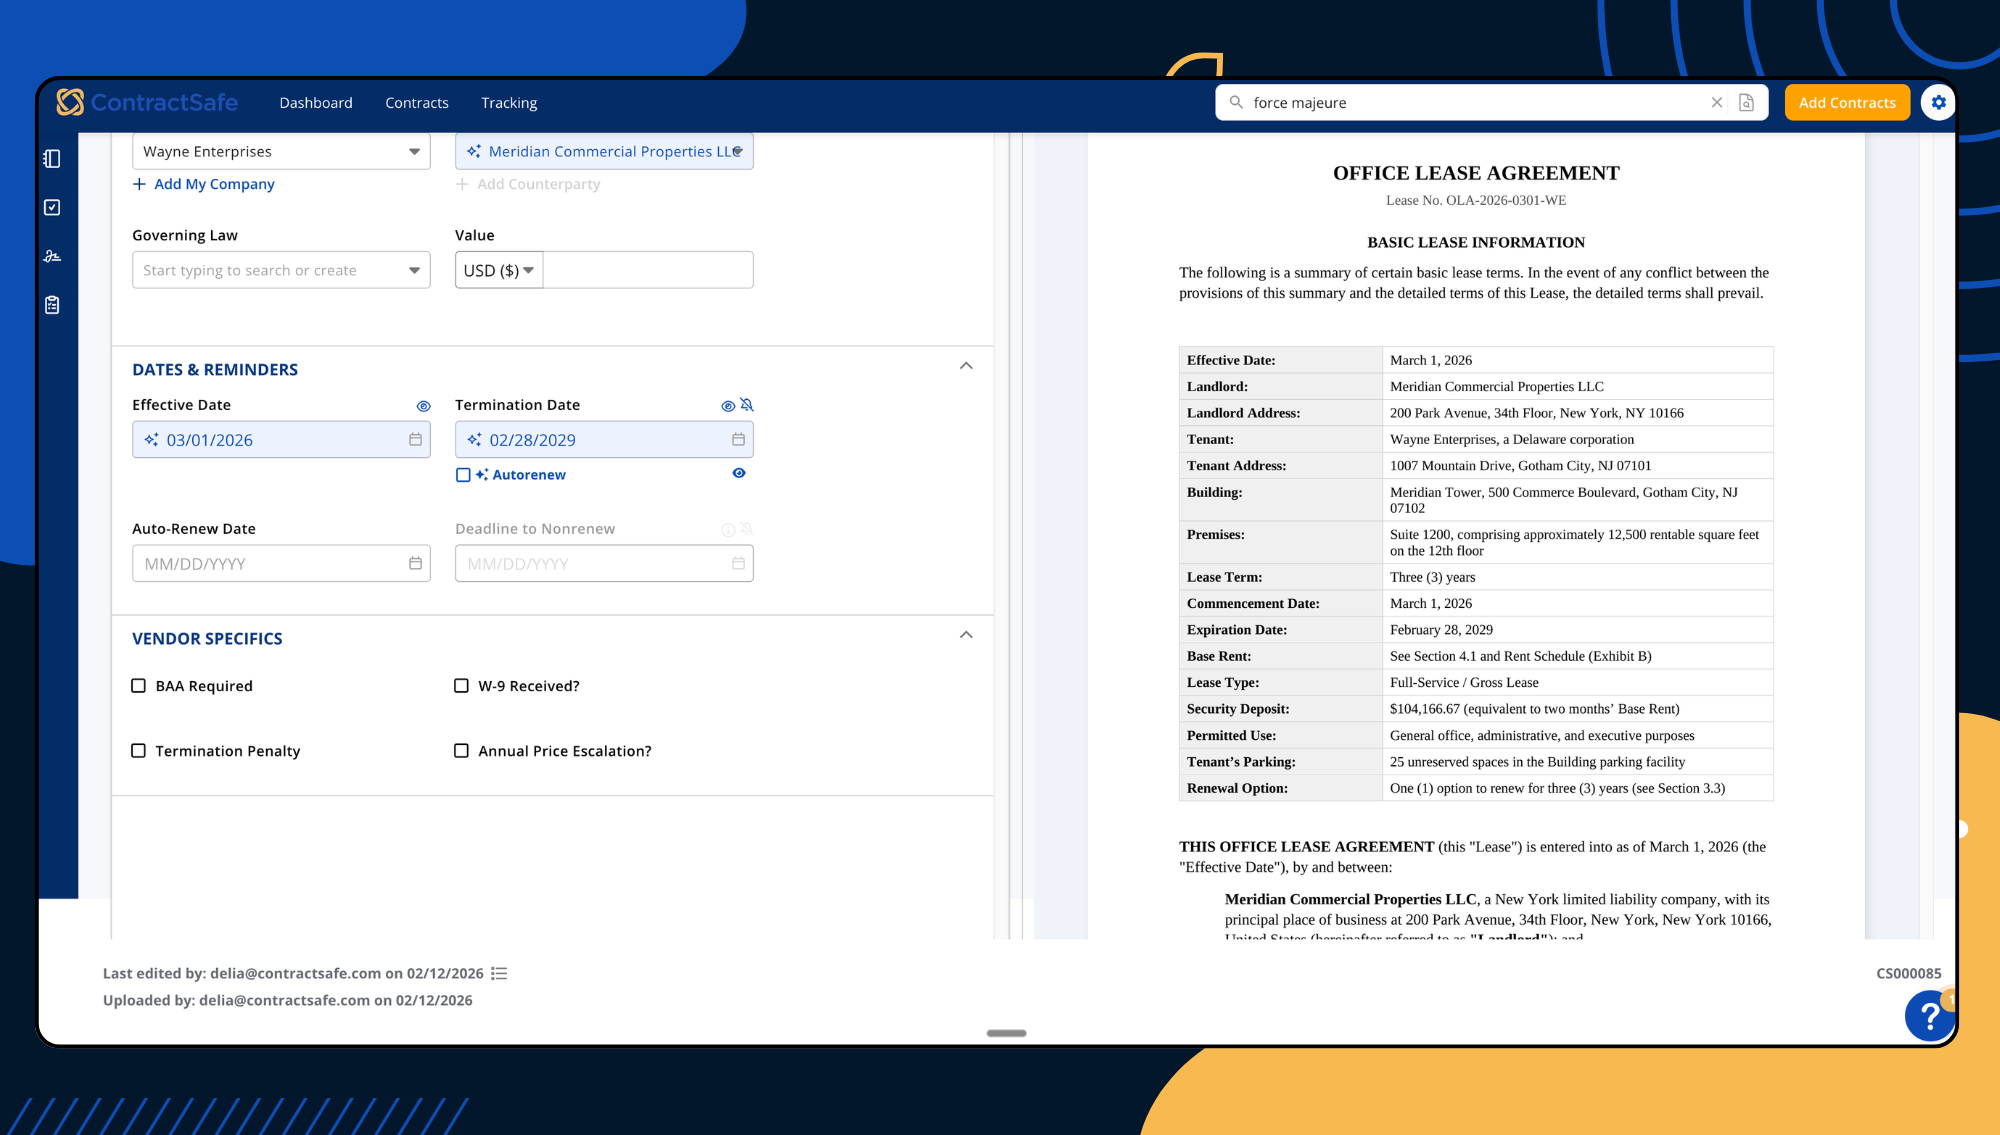2000x1135 pixels.
Task: Go to the Contracts menu
Action: coord(416,103)
